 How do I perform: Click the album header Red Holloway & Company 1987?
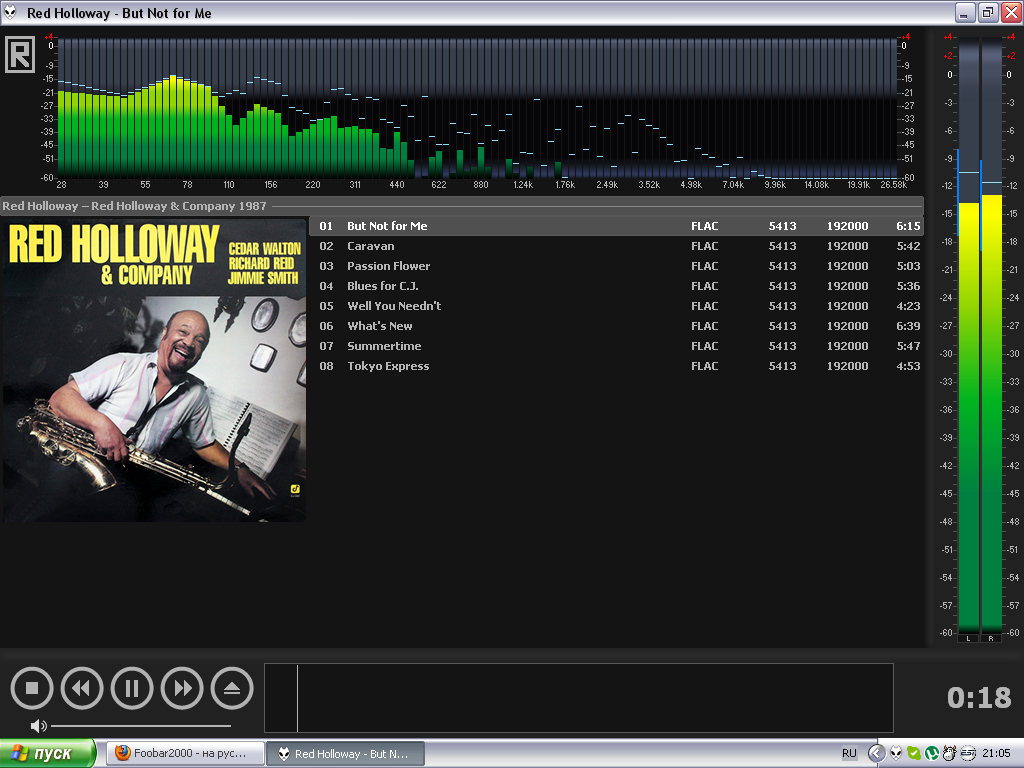point(462,206)
